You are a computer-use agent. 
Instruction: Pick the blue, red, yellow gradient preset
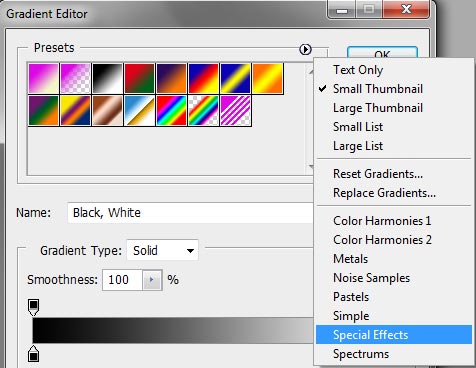tap(203, 79)
